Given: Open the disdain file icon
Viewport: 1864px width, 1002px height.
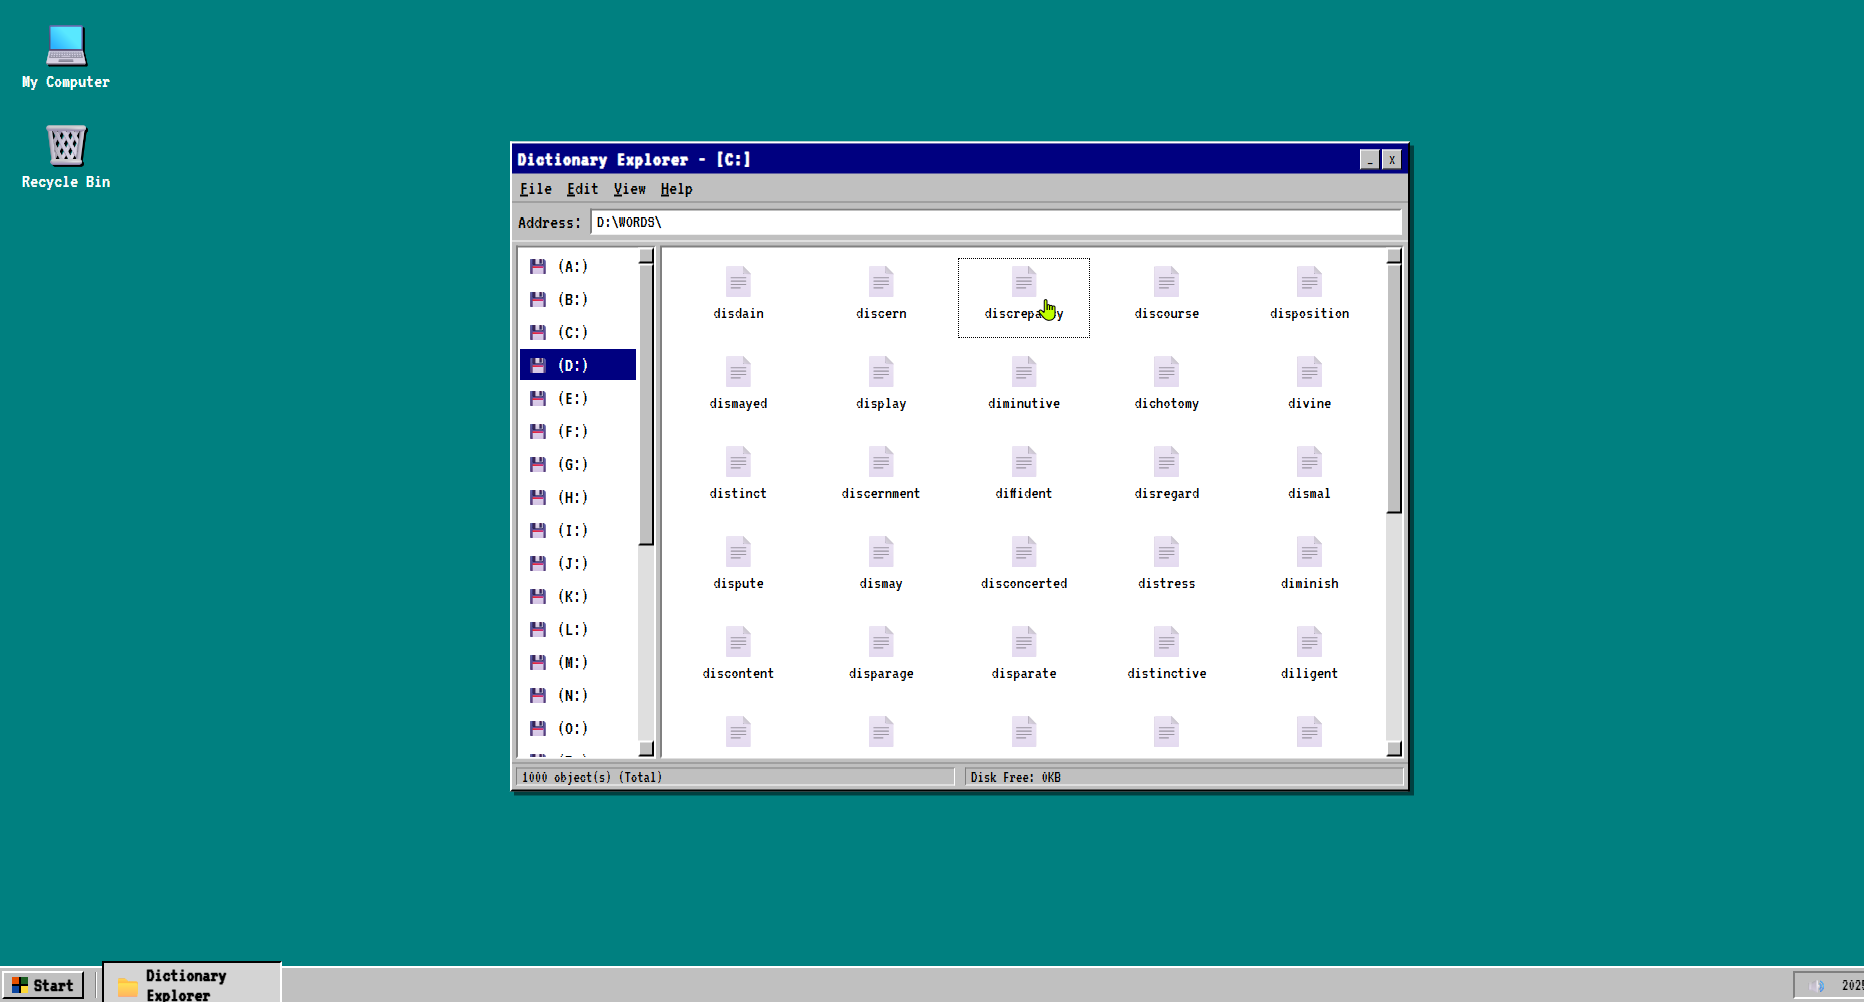Looking at the screenshot, I should [737, 290].
